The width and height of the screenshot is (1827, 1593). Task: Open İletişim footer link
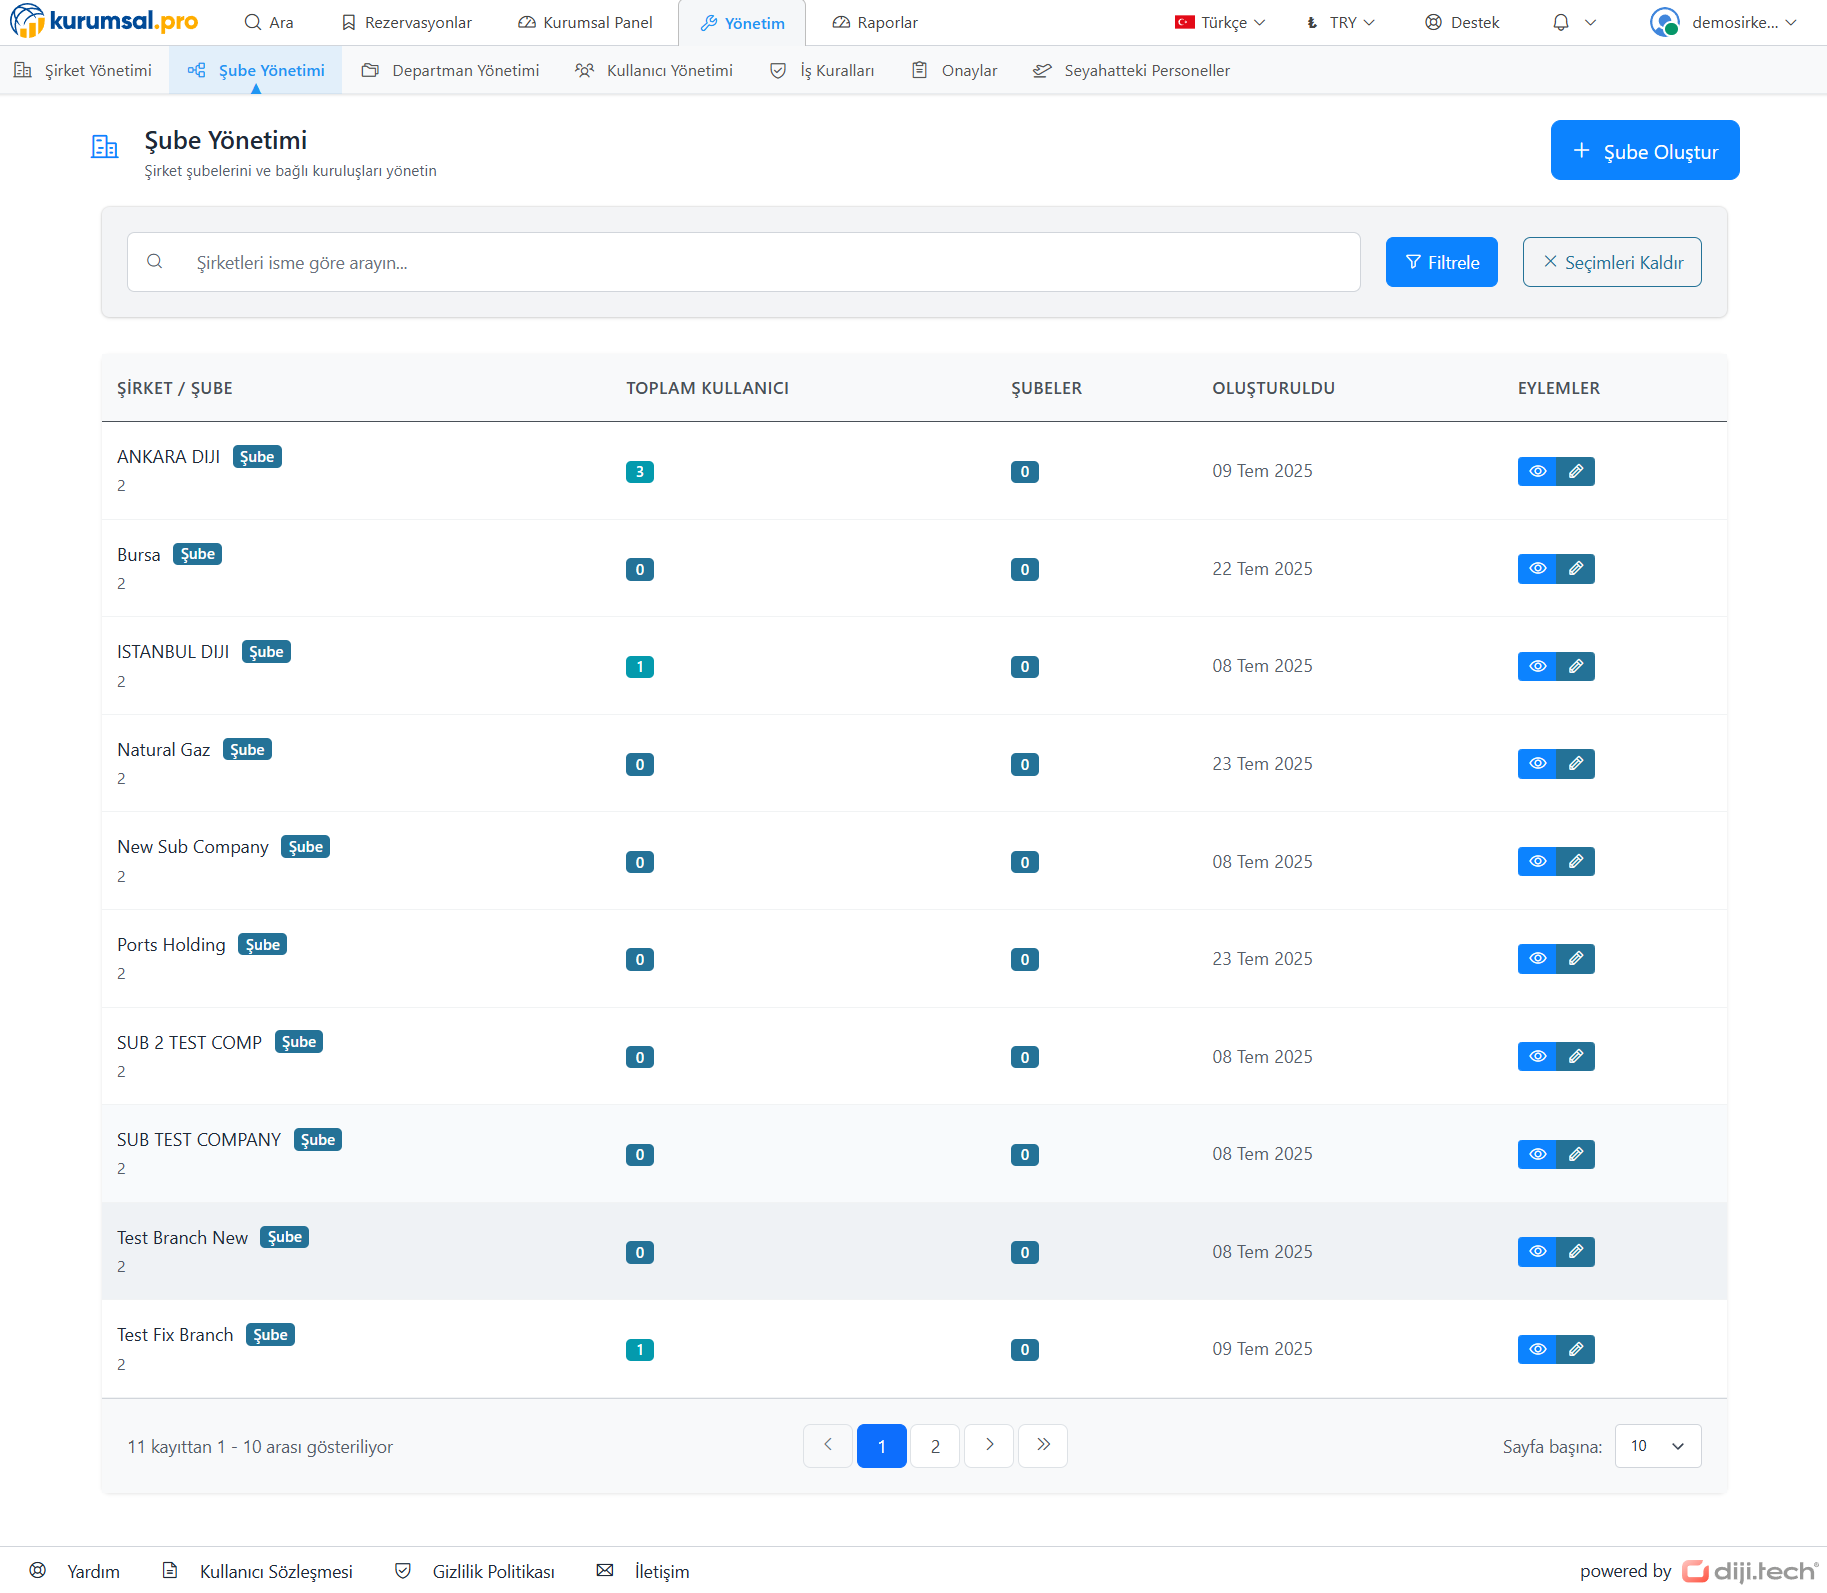point(643,1571)
